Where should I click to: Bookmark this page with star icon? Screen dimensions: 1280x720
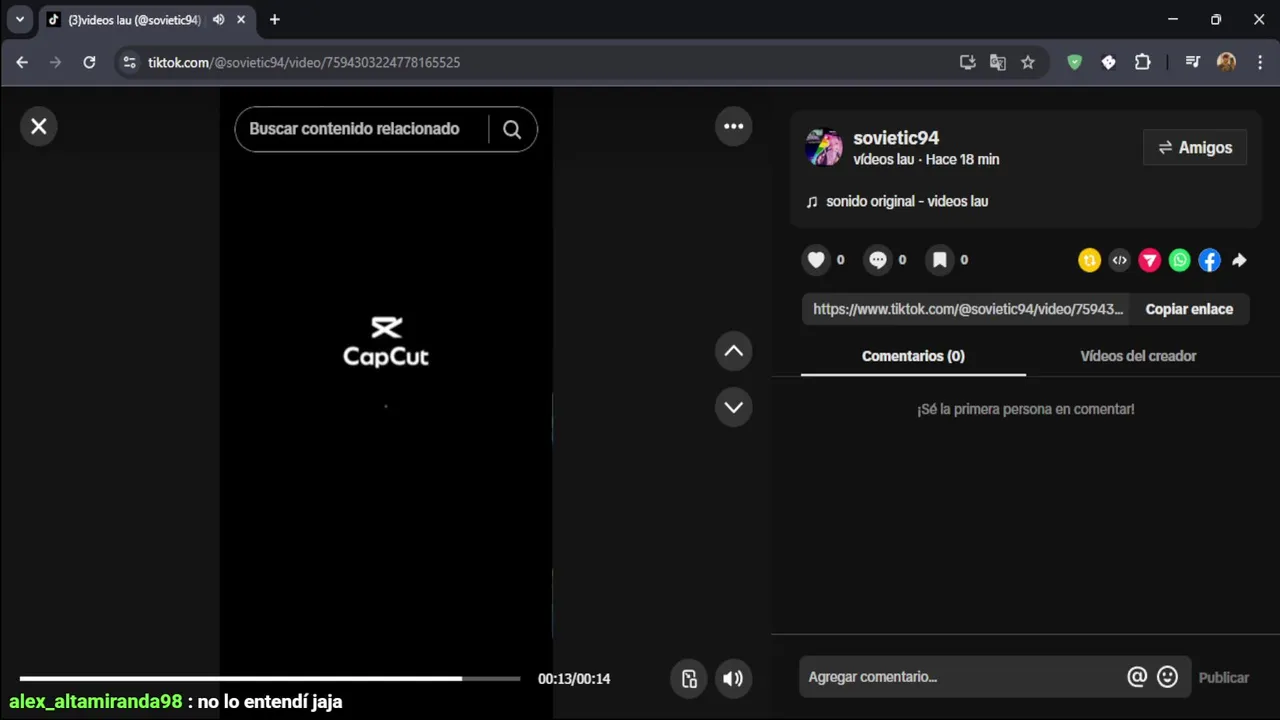(1027, 62)
